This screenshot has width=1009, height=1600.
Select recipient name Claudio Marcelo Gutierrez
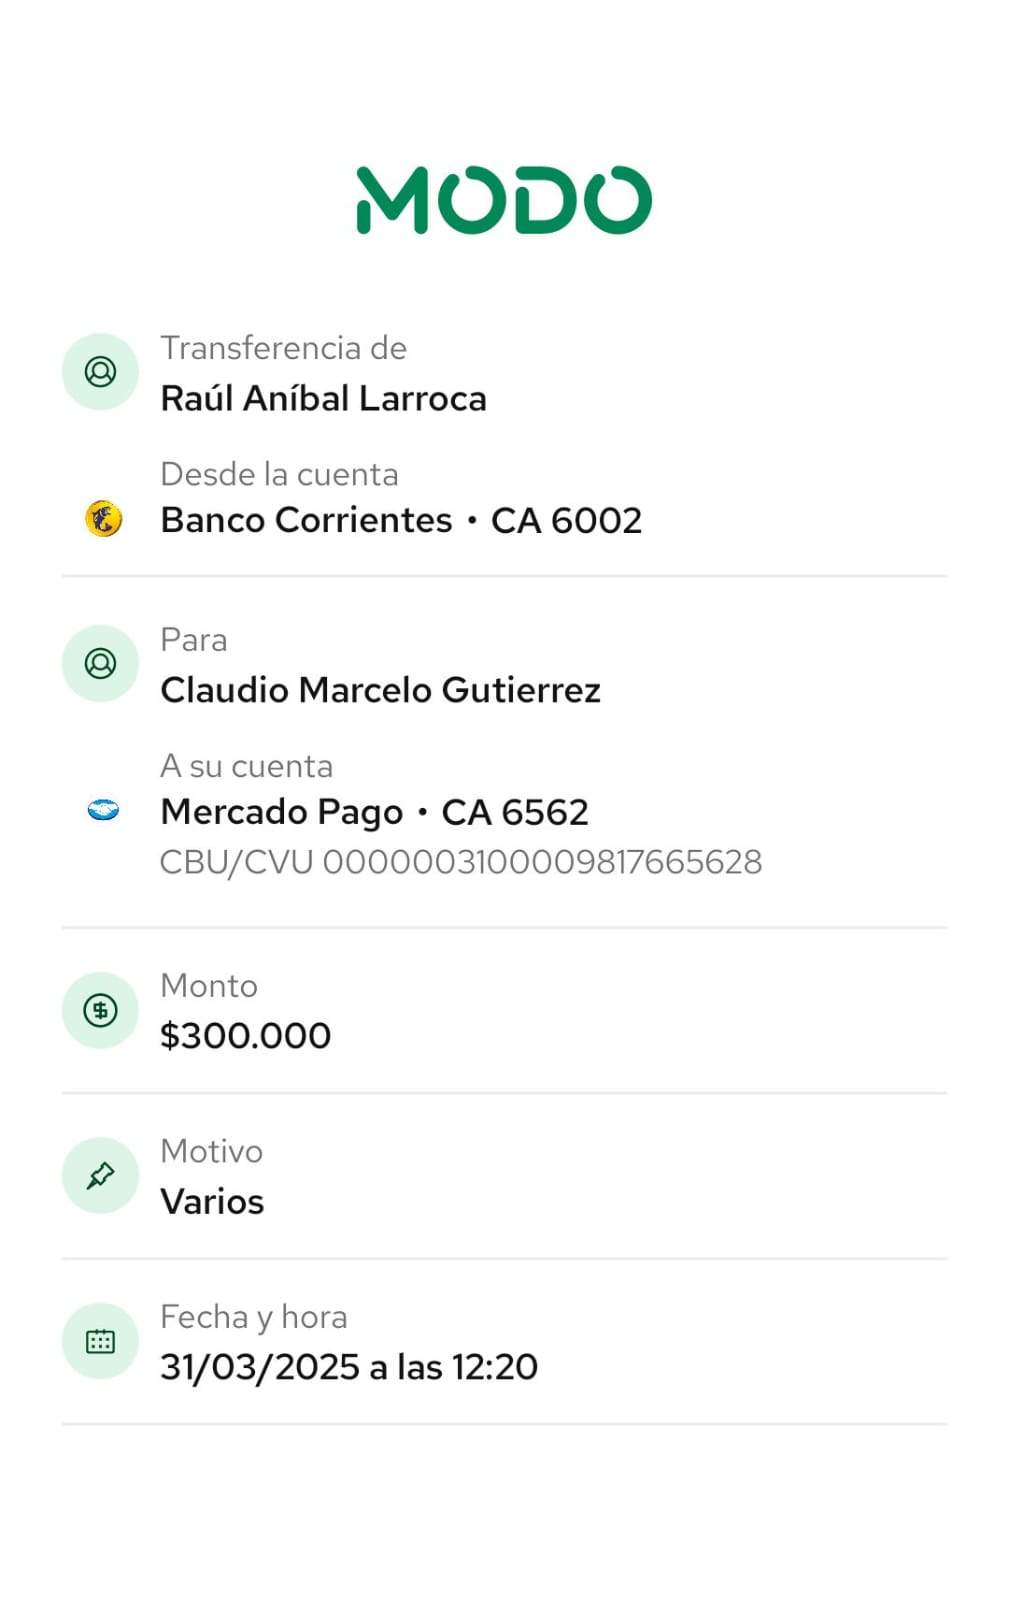point(380,690)
